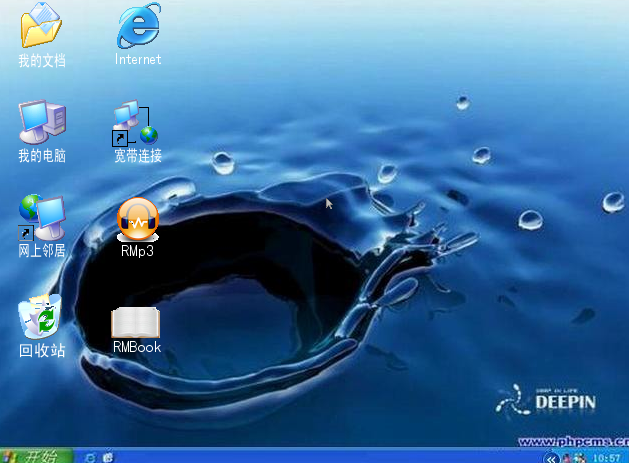Image resolution: width=629 pixels, height=463 pixels.
Task: Click the show desktop quick launch icon
Action: (x=108, y=457)
